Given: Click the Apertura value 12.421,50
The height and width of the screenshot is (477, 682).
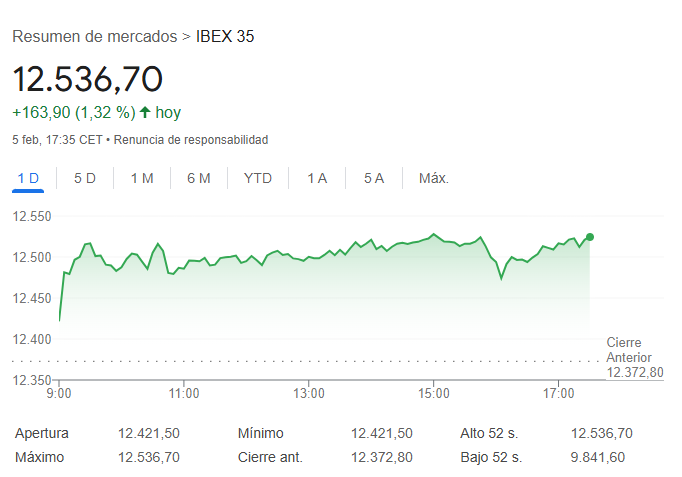Looking at the screenshot, I should (x=149, y=433).
